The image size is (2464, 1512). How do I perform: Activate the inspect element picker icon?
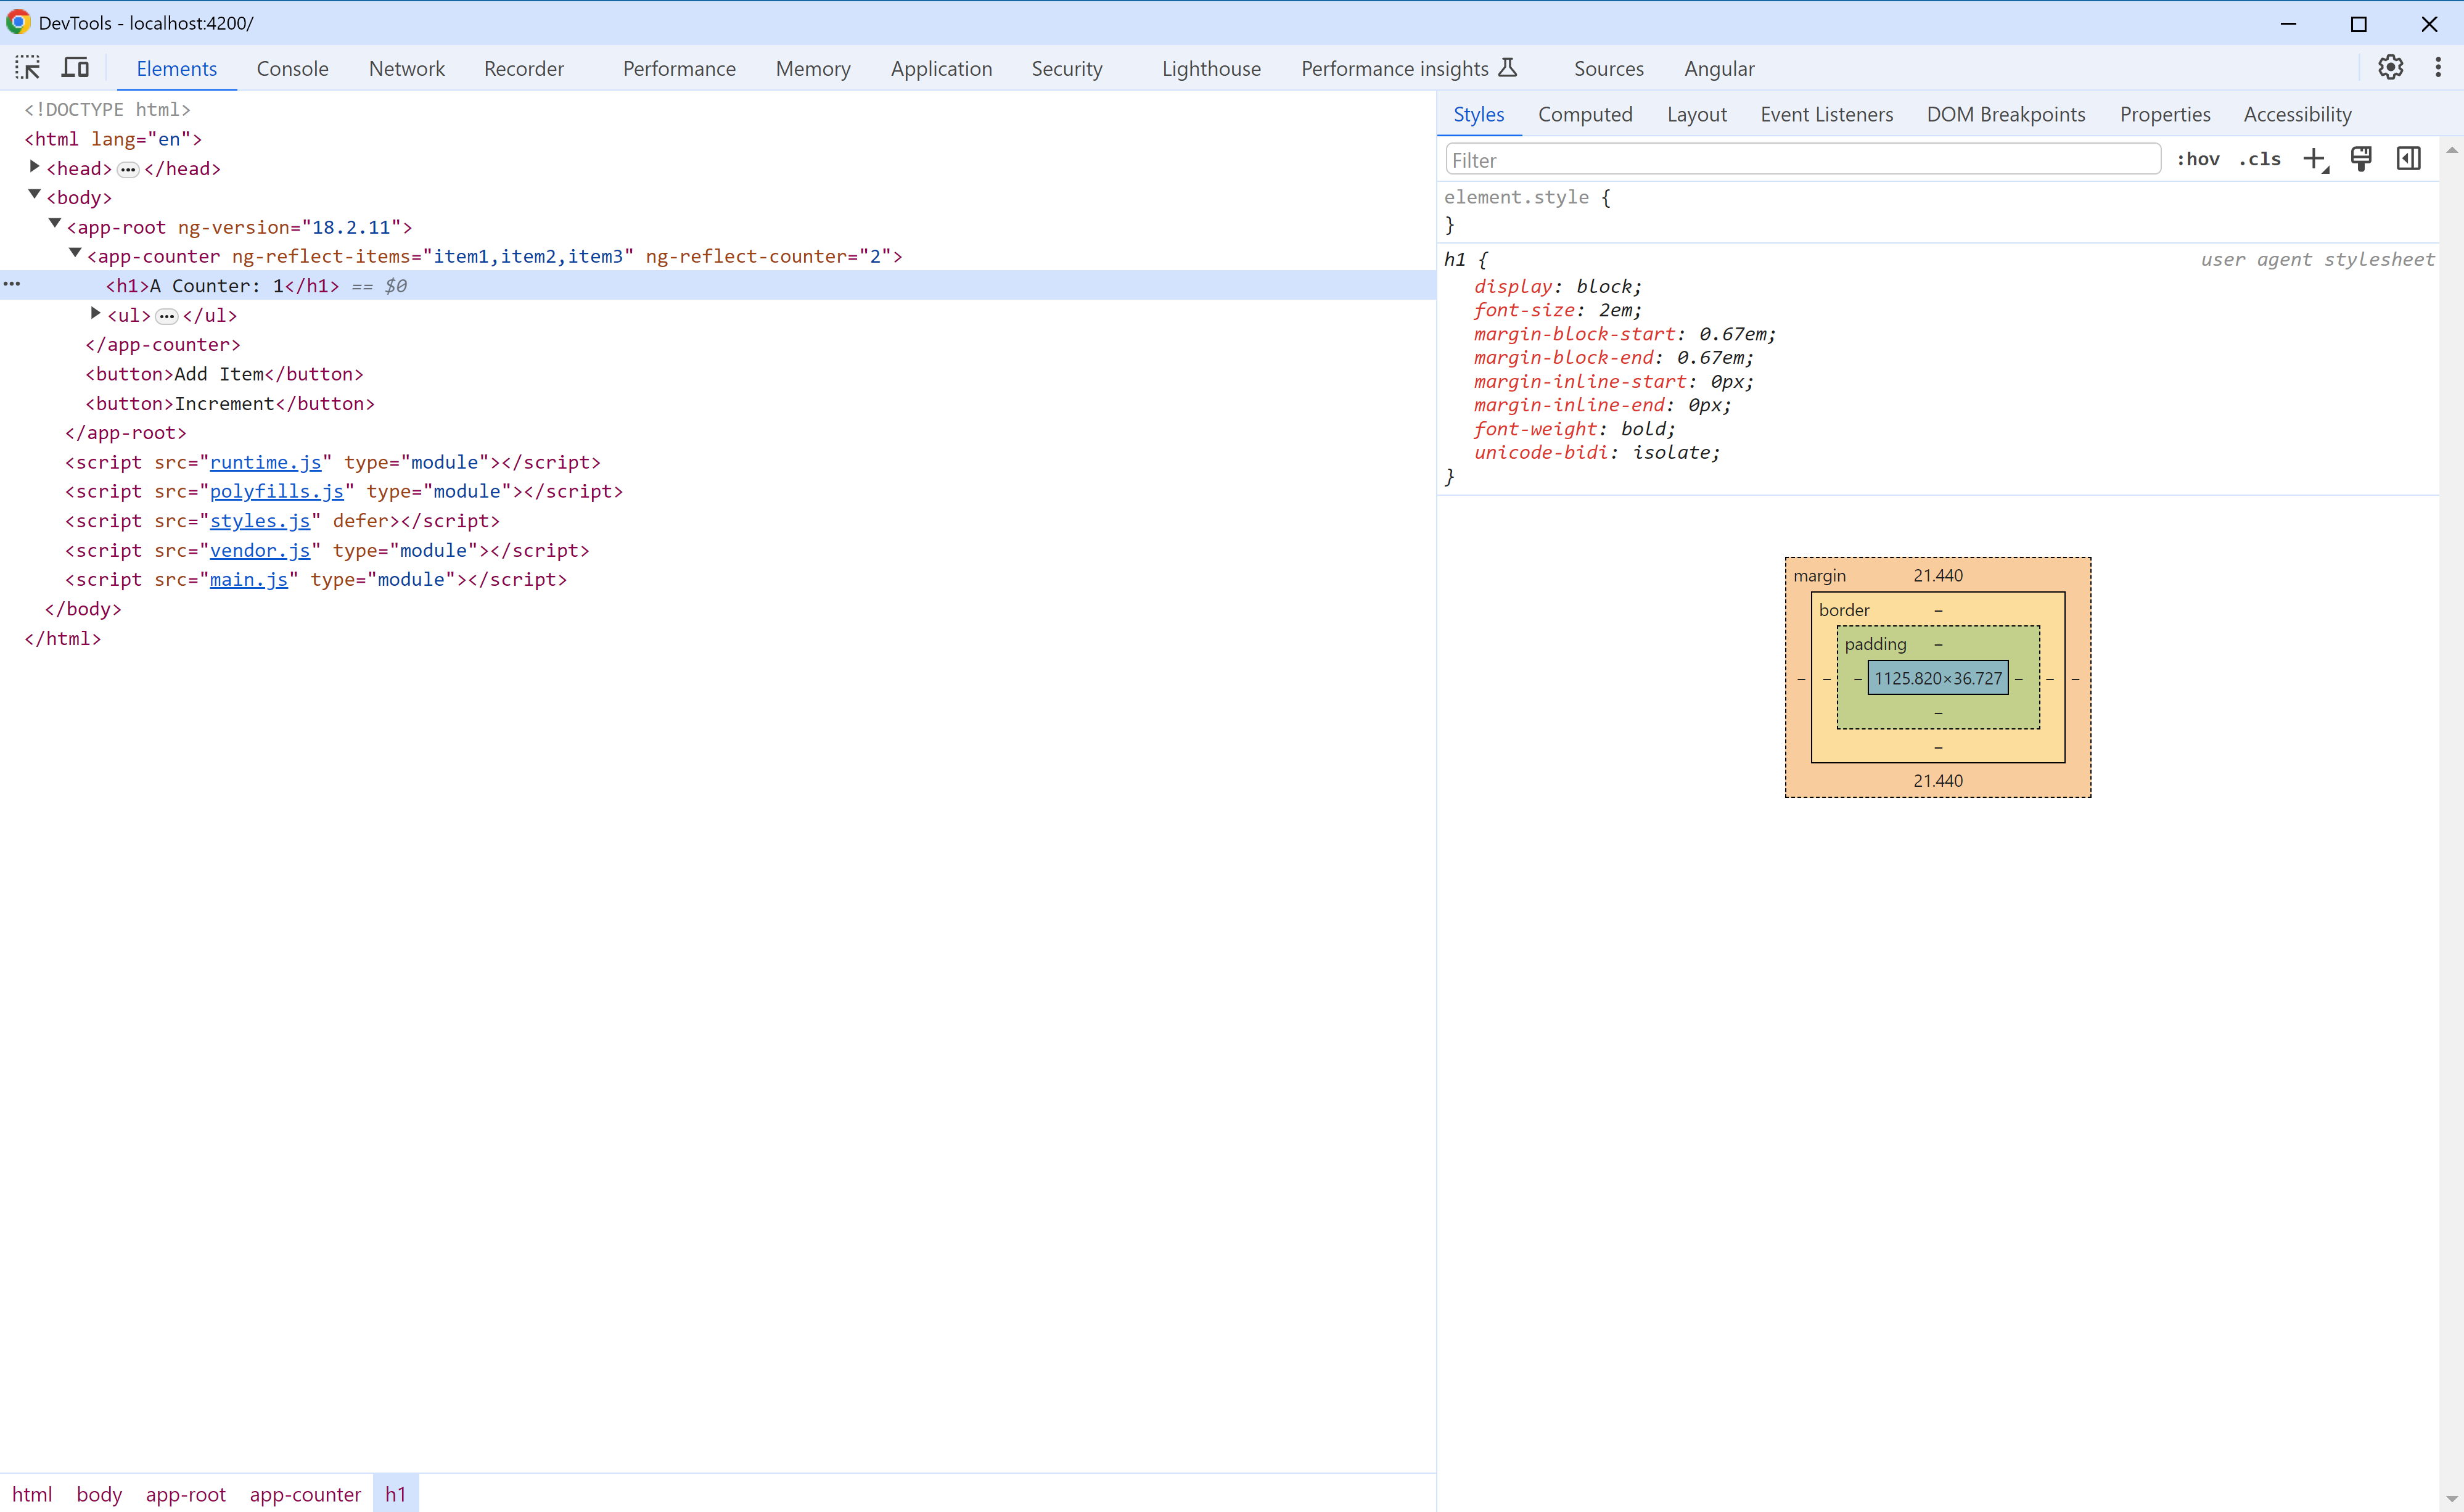tap(28, 68)
